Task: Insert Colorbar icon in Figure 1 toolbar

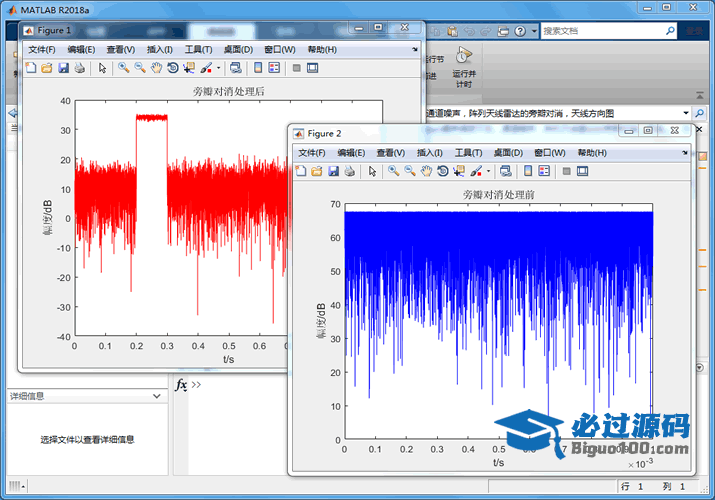Action: tap(258, 68)
